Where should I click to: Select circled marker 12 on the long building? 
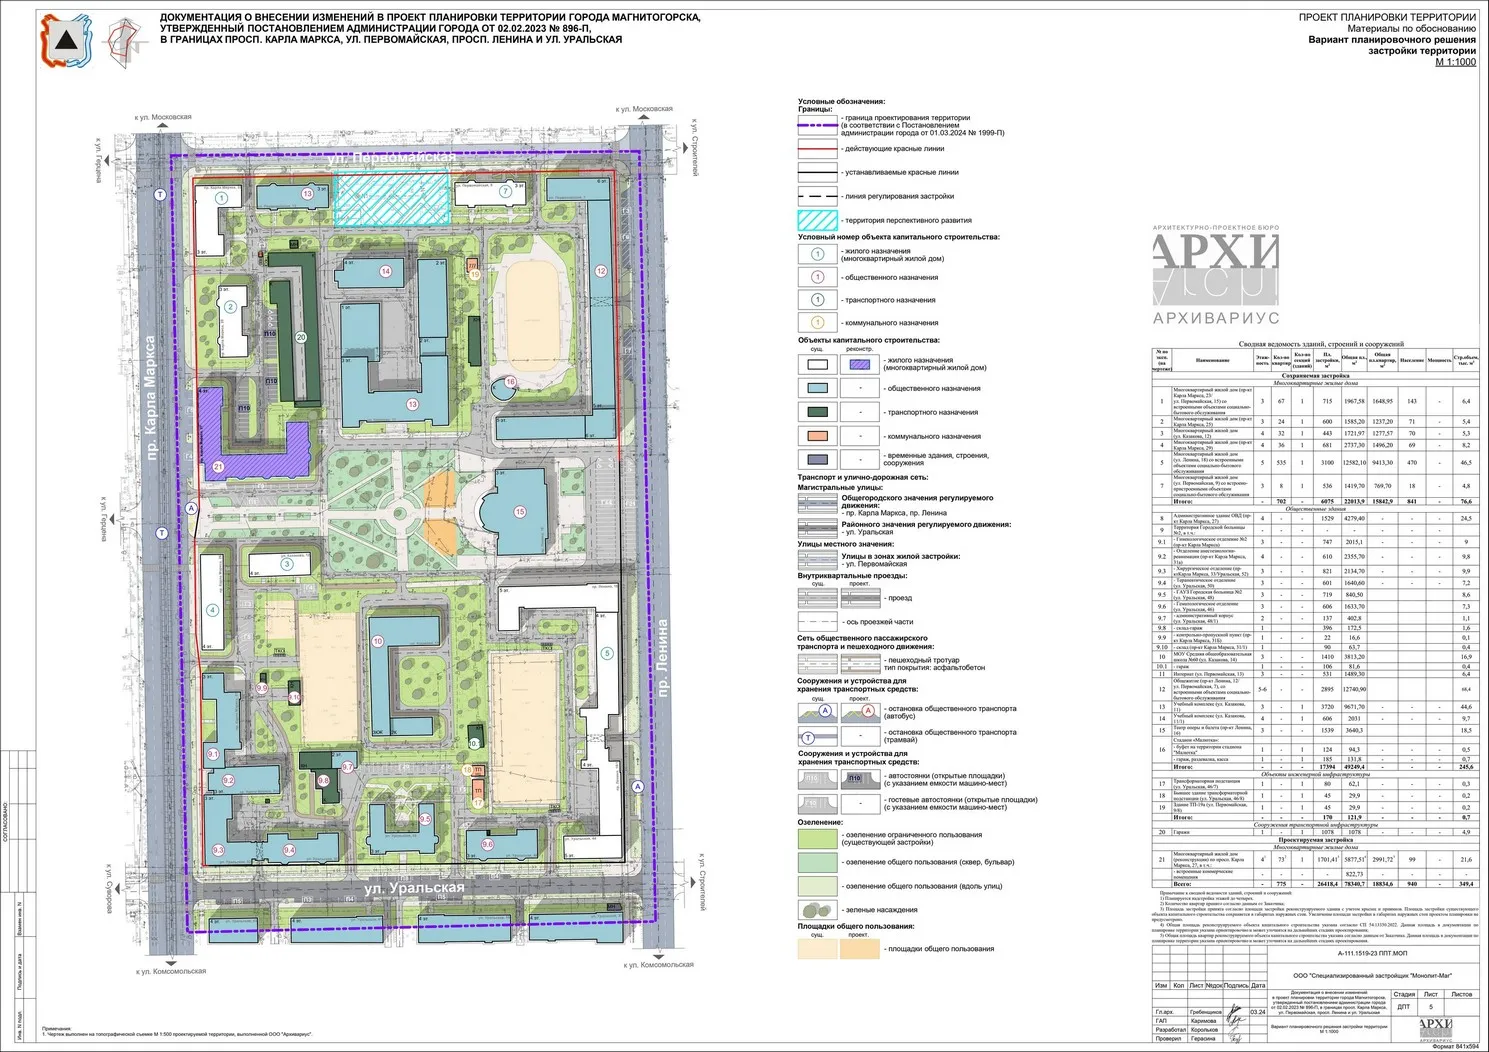tap(600, 271)
